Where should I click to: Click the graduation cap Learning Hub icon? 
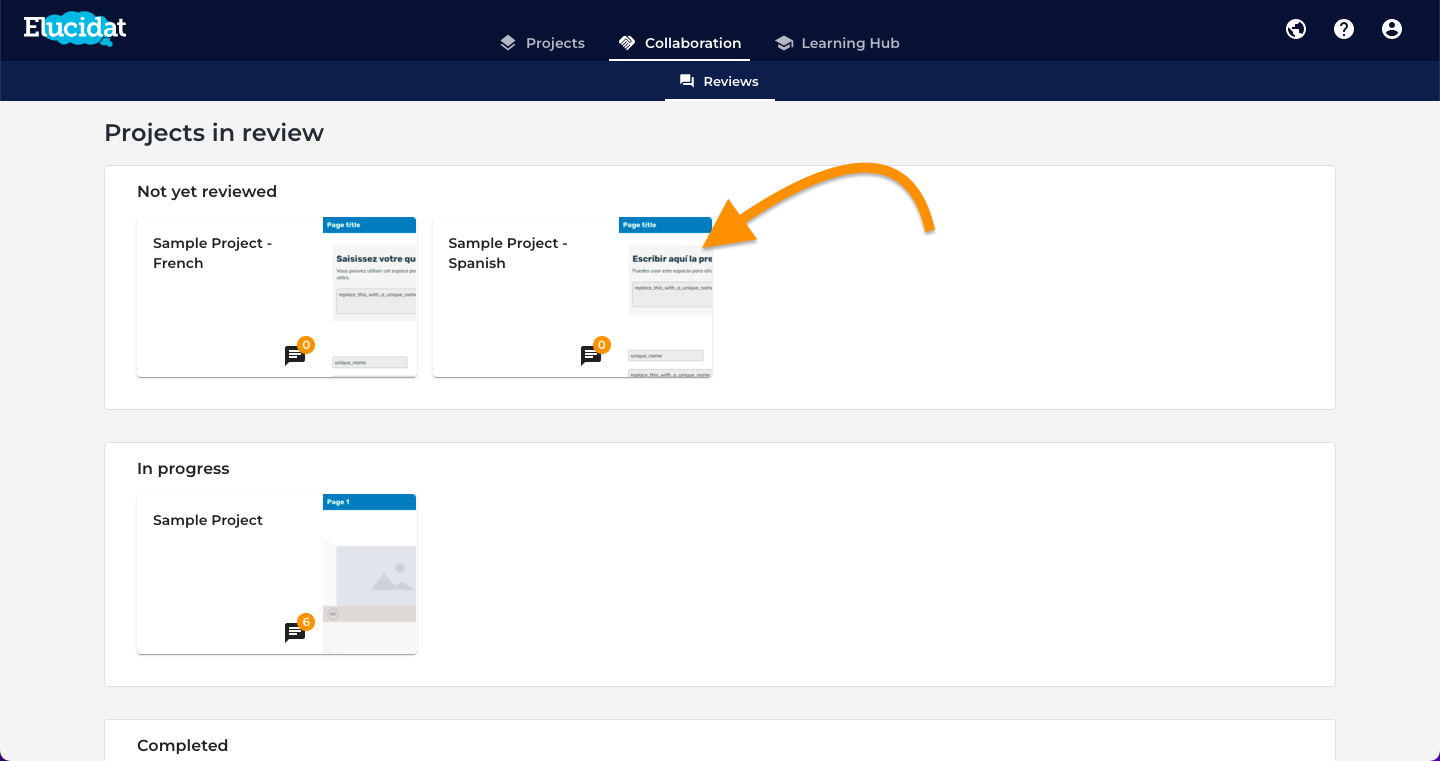pos(784,43)
